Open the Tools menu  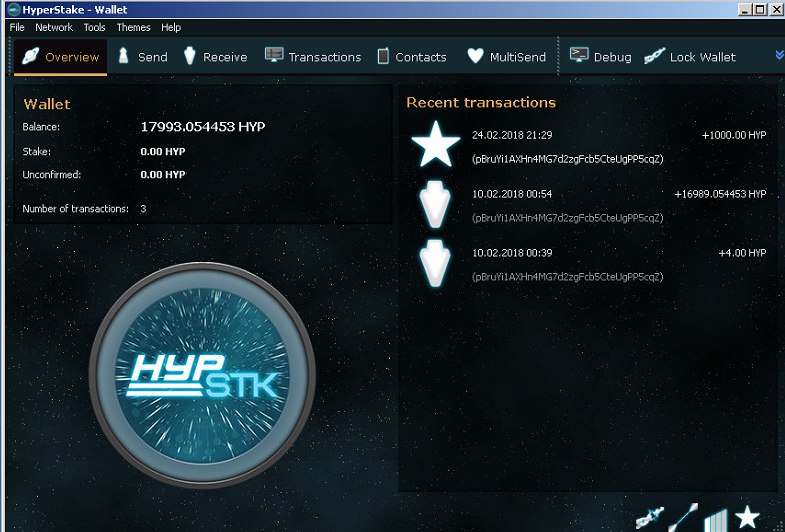pos(94,28)
